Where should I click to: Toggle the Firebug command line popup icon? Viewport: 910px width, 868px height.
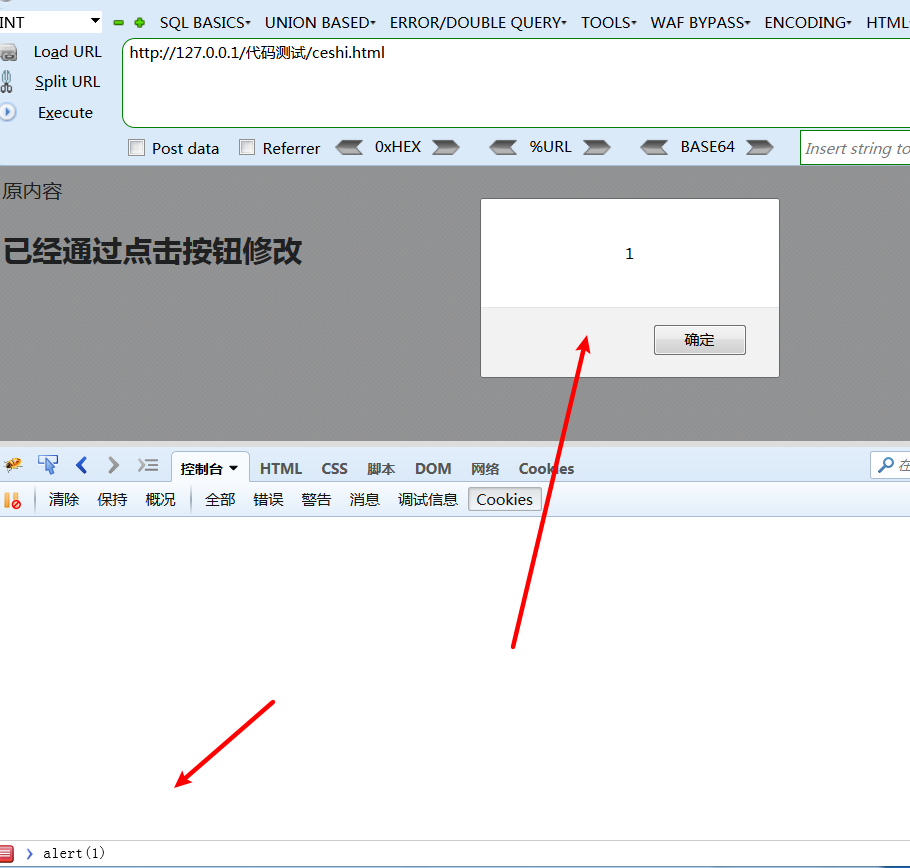(x=148, y=465)
